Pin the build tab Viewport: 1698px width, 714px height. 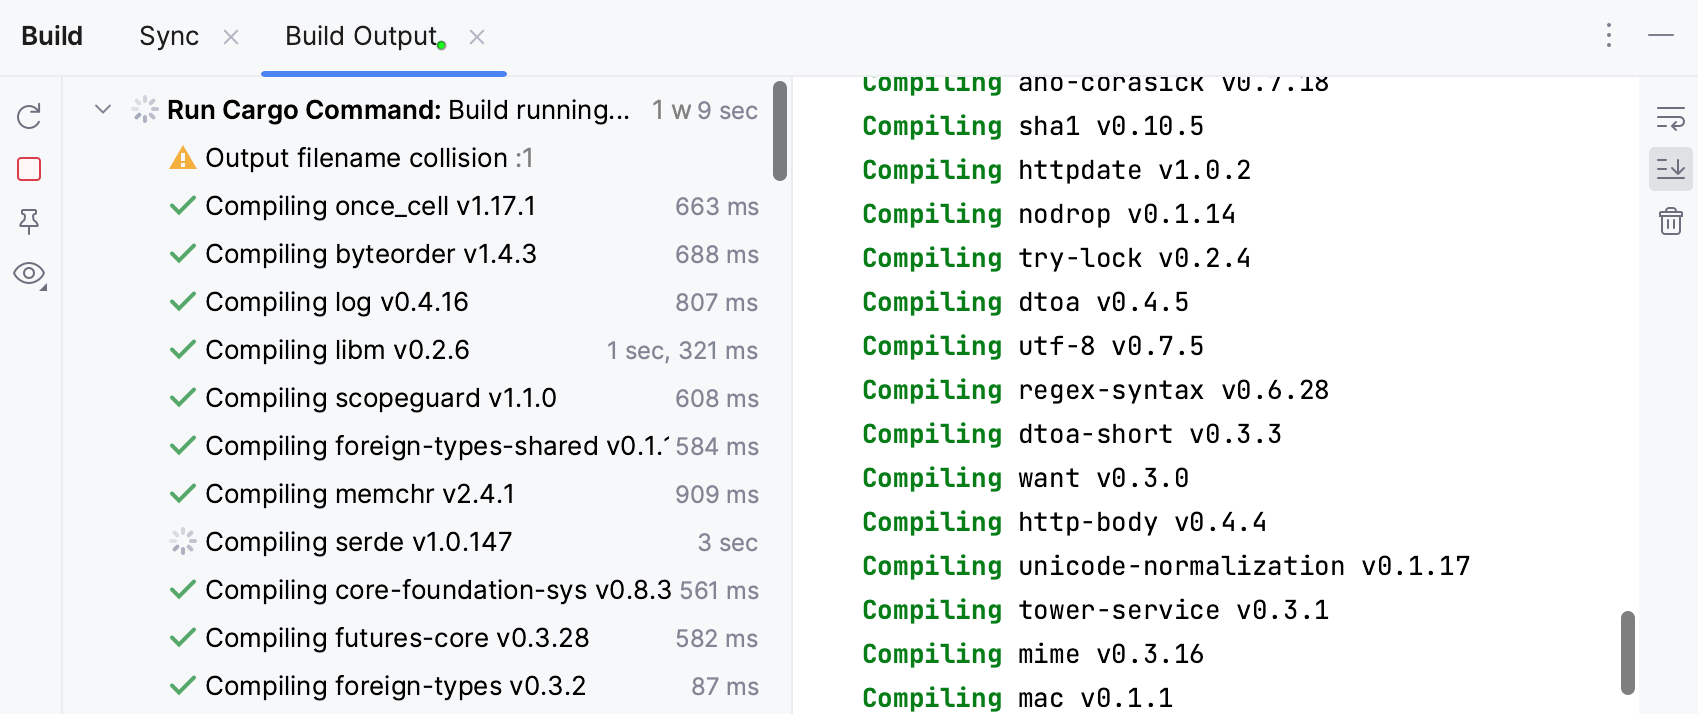29,221
